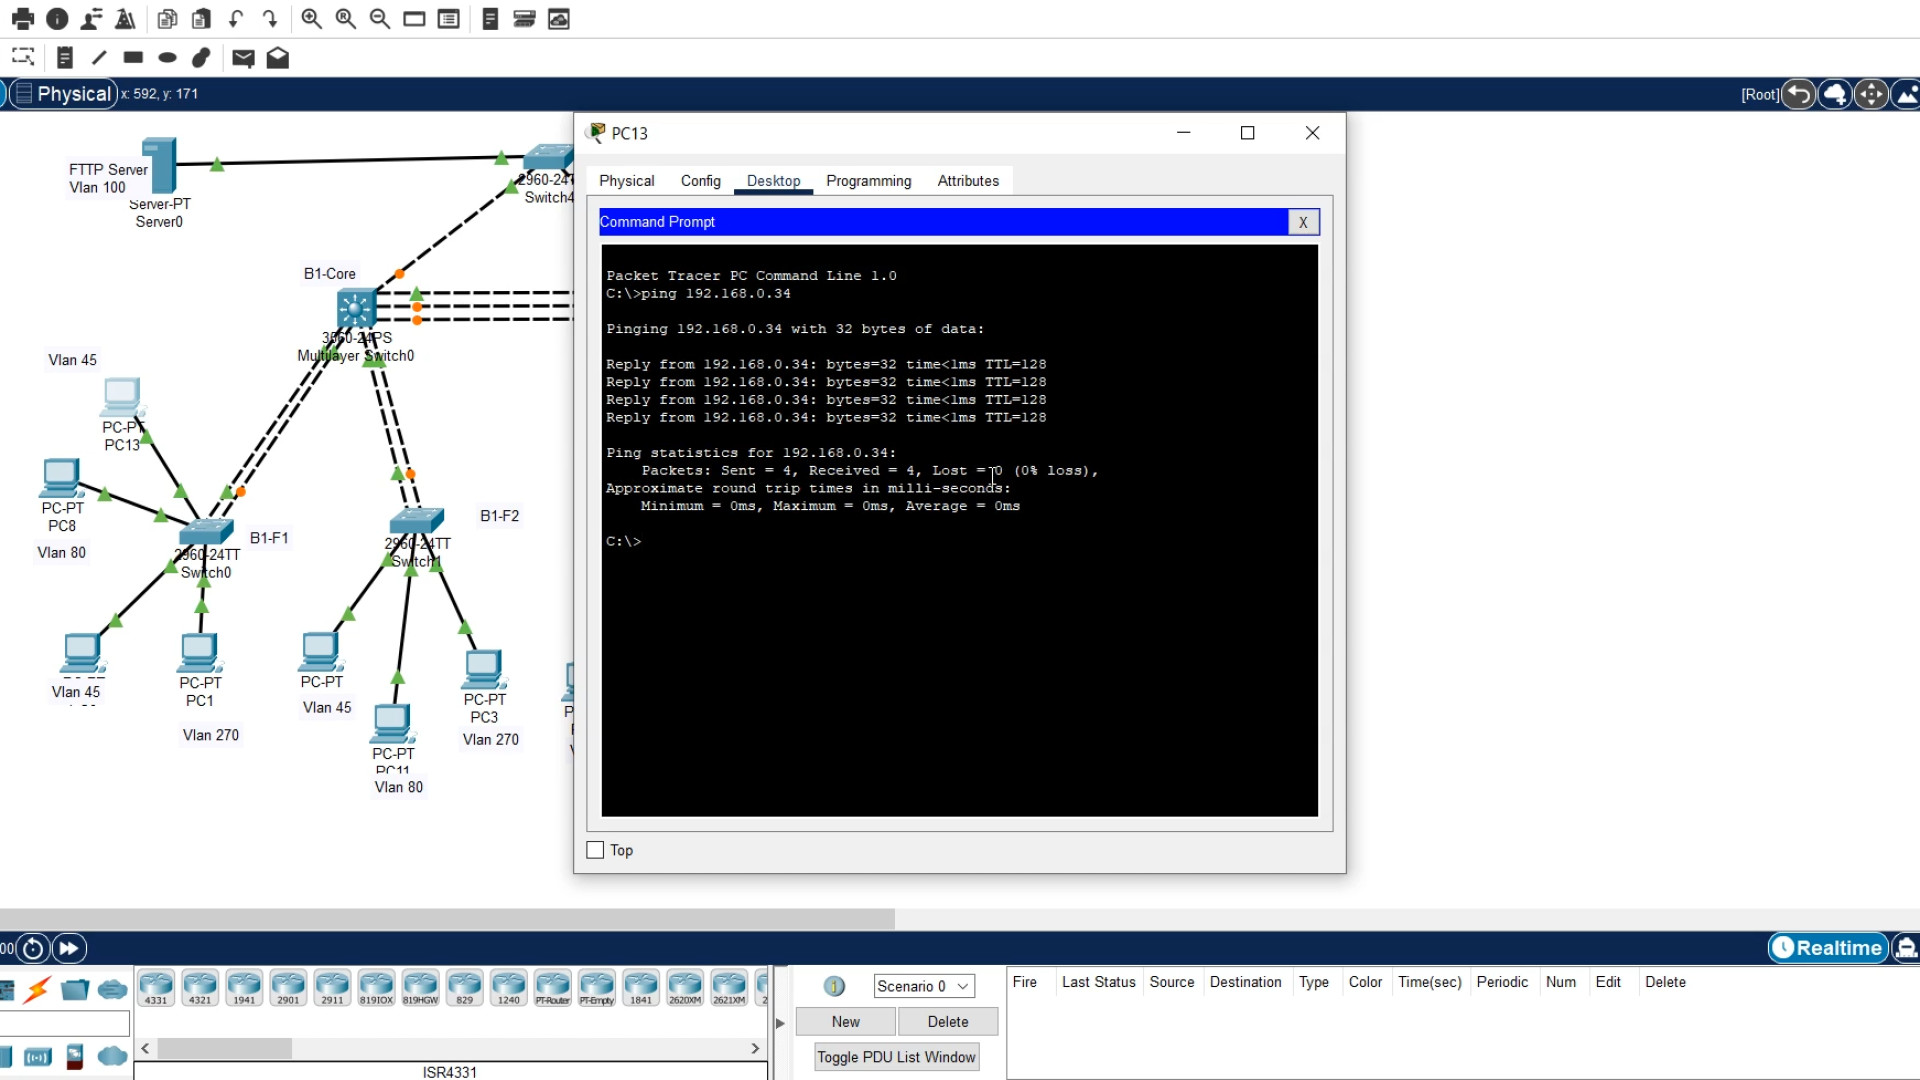
Task: Click the Destination column header
Action: 1245,982
